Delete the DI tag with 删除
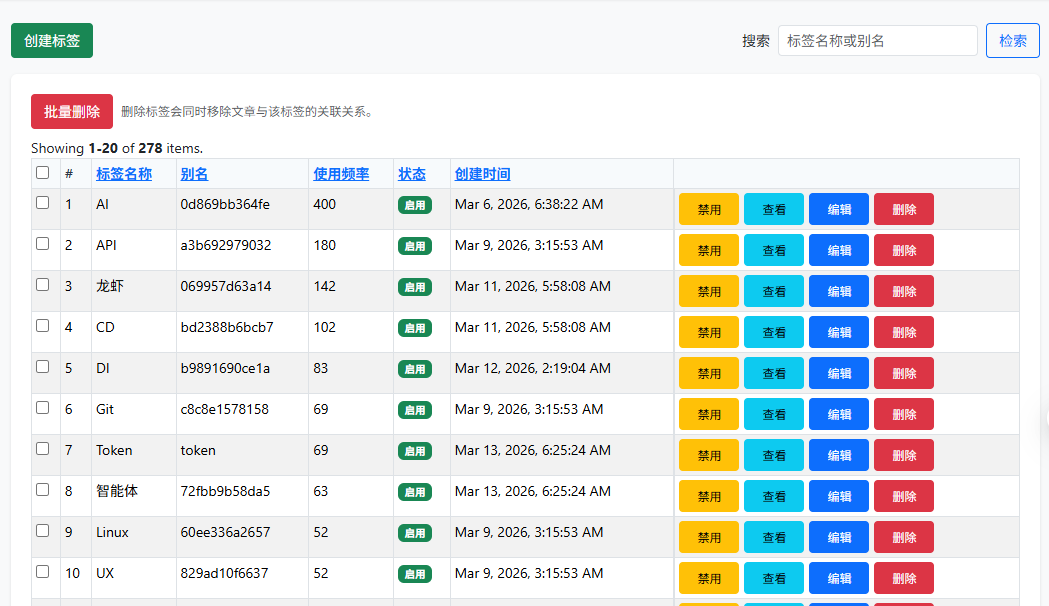Screen dimensions: 1049x606 [904, 373]
